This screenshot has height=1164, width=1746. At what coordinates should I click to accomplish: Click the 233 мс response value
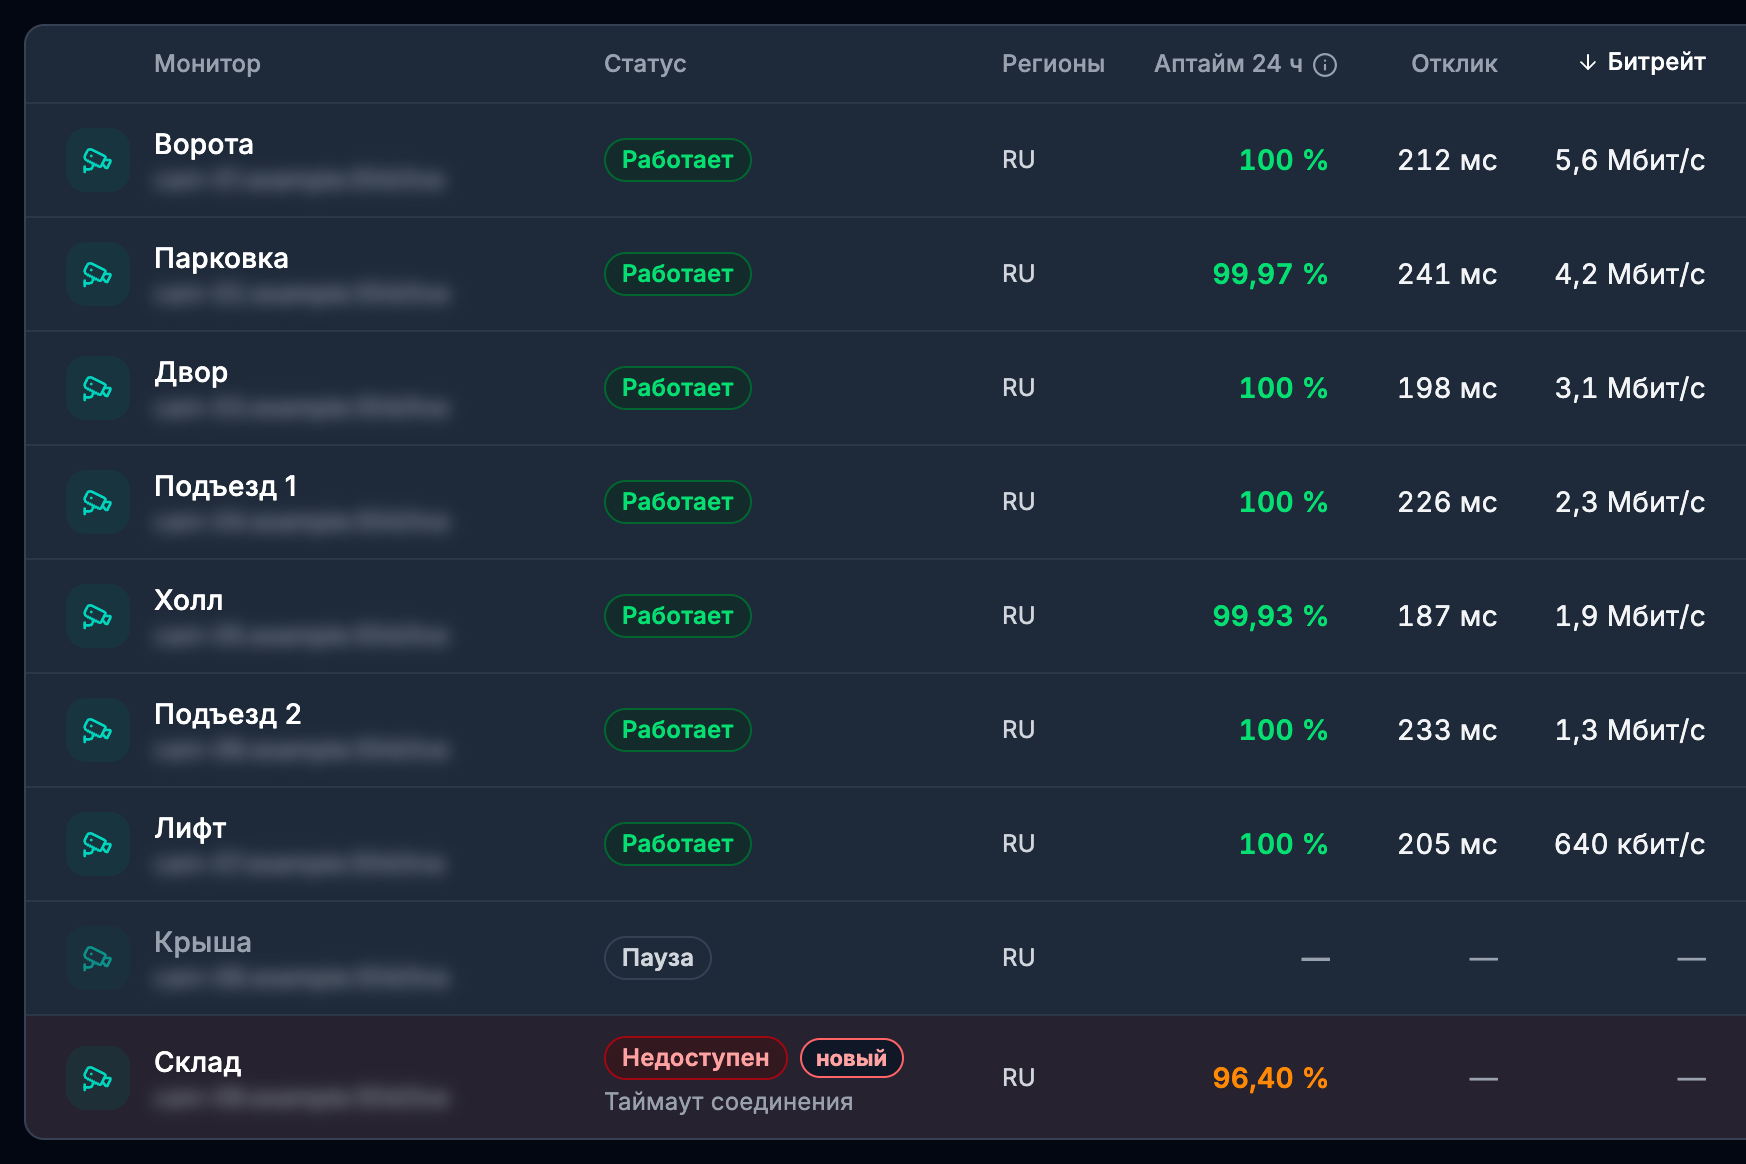pos(1447,730)
